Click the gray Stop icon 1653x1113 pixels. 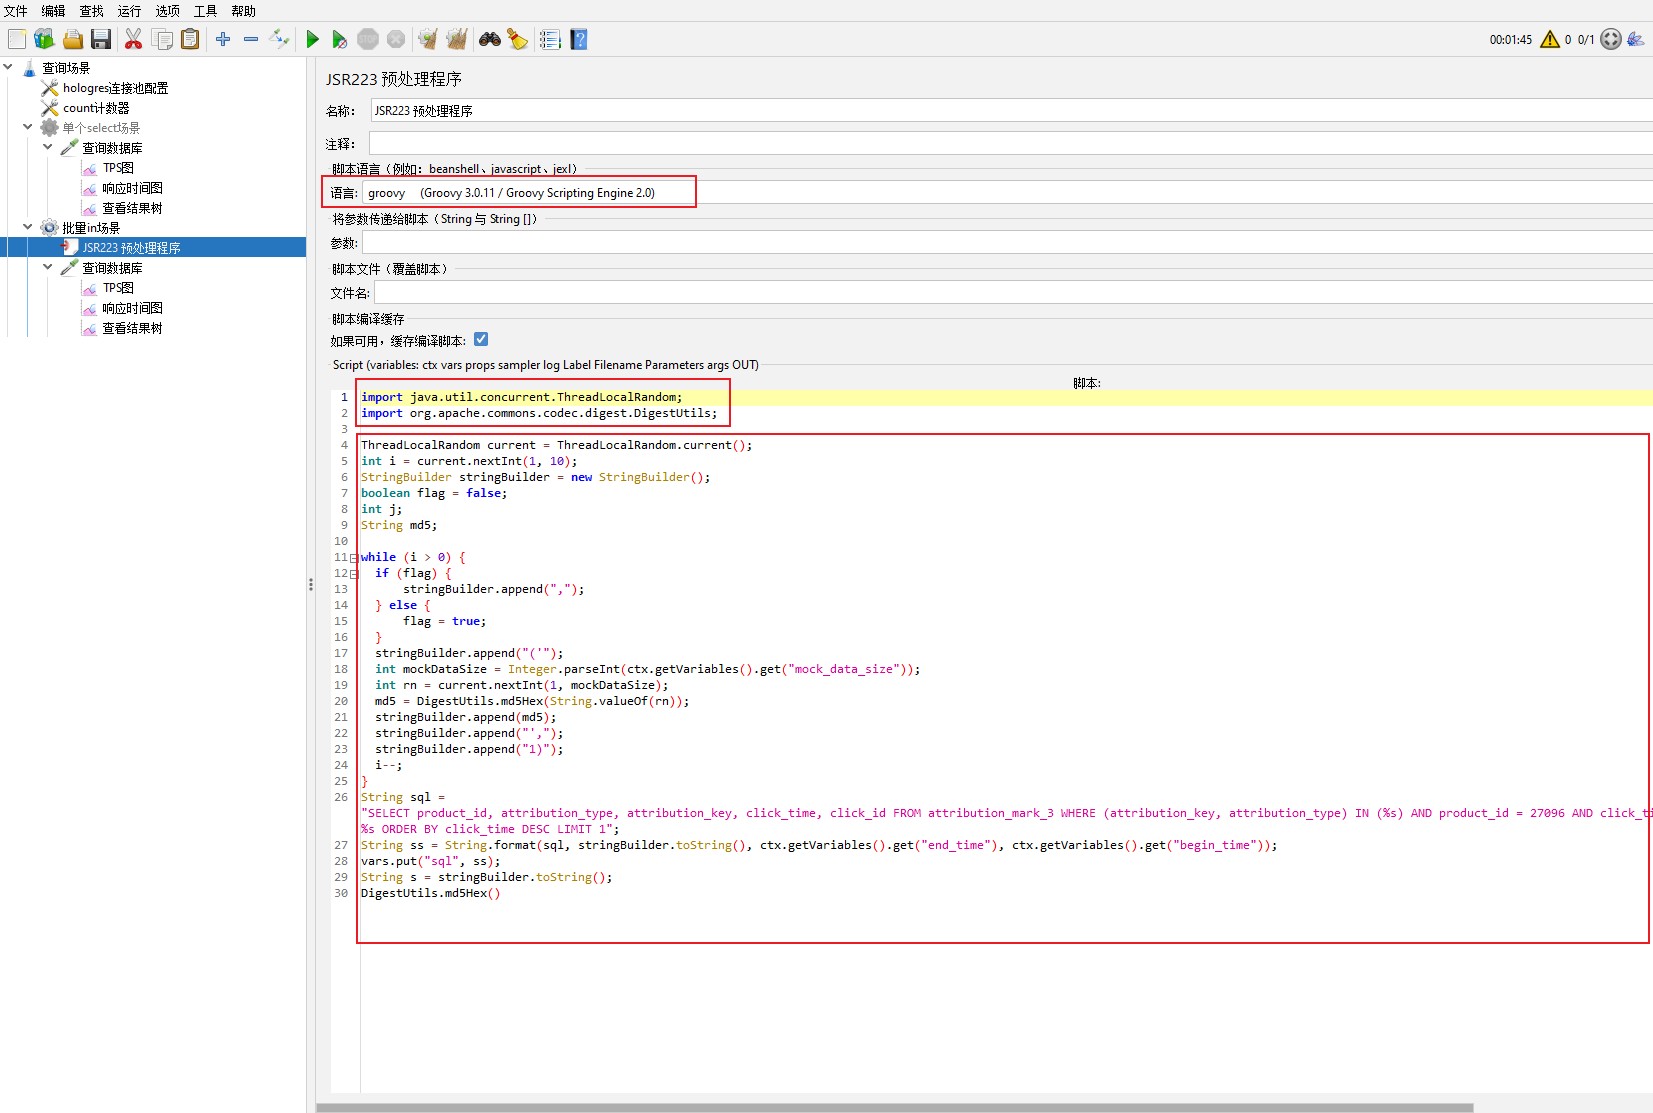(x=368, y=39)
